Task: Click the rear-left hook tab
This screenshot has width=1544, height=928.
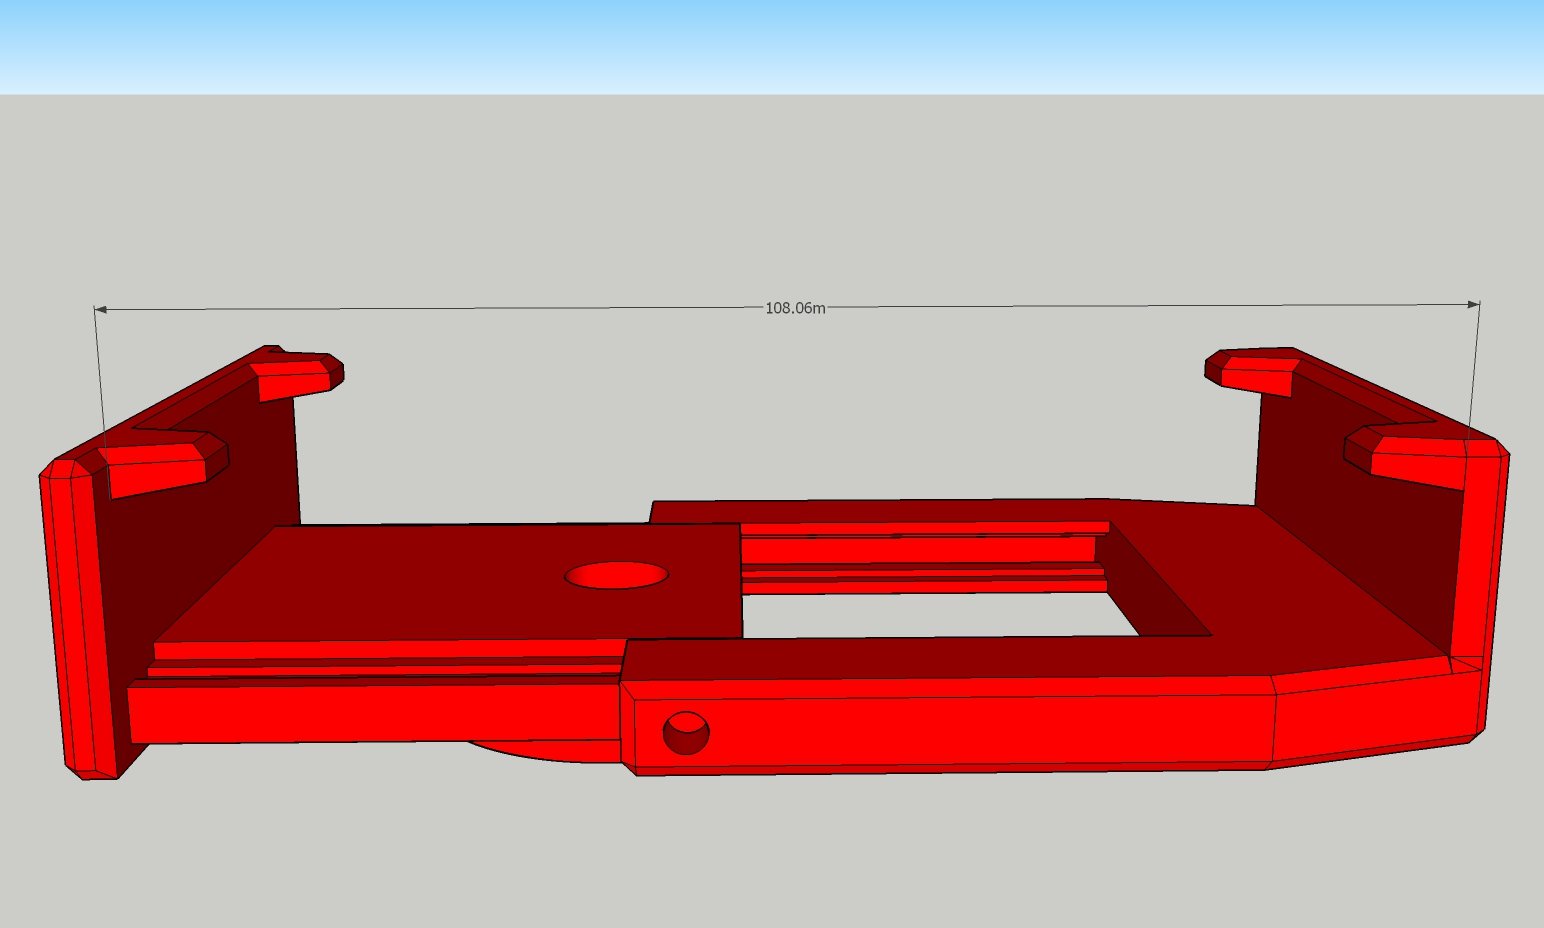Action: (x=296, y=376)
